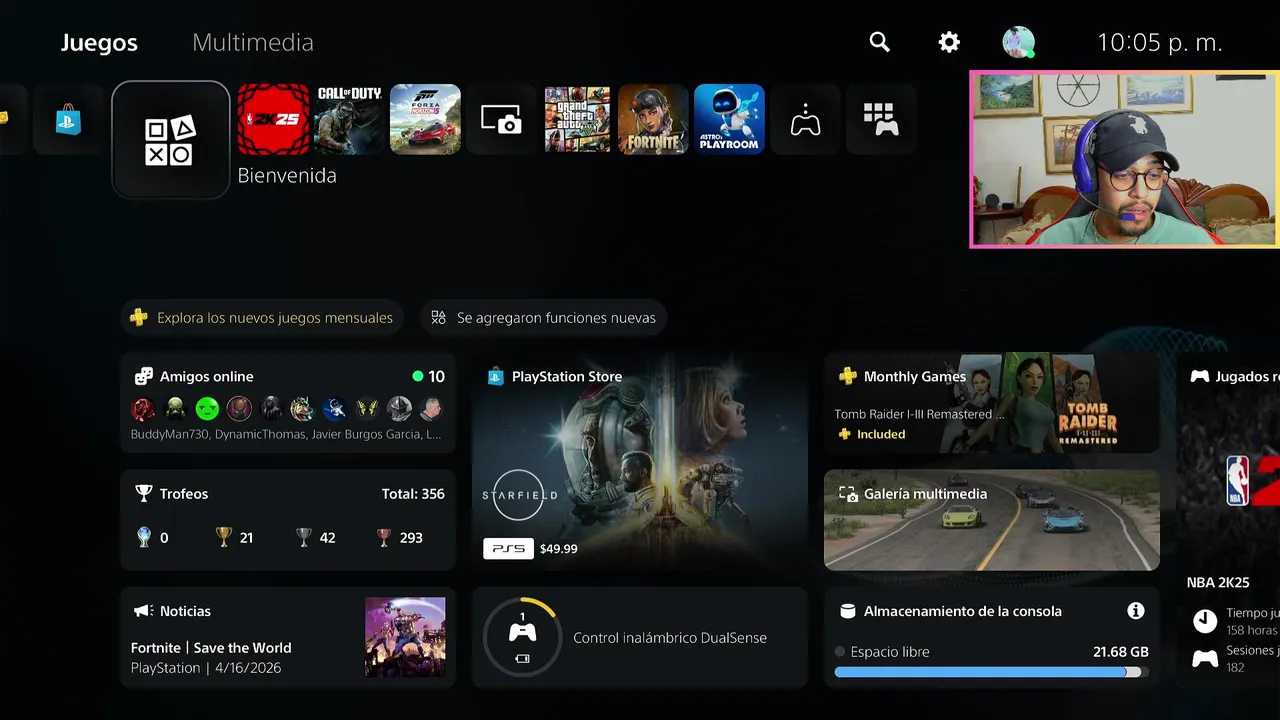
Task: Click the PS5 badge on Starfield
Action: pyautogui.click(x=508, y=549)
